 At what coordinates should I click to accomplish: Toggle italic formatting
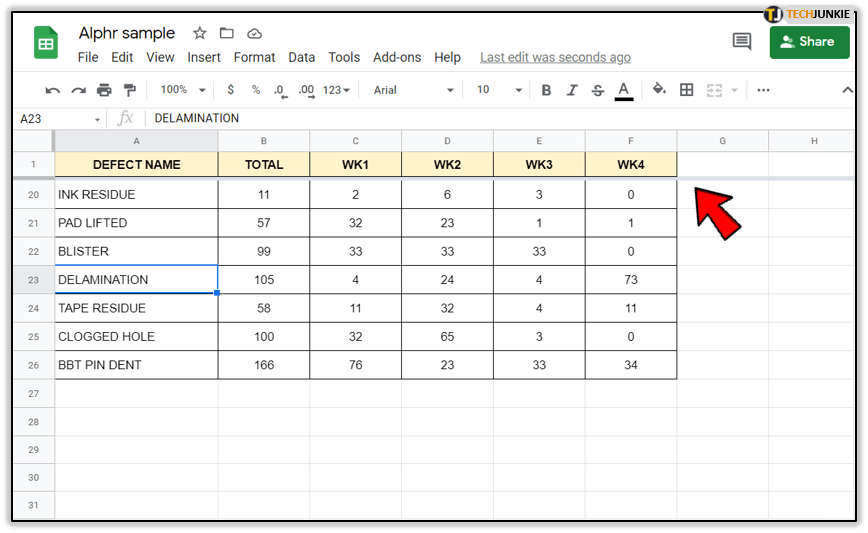coord(572,90)
